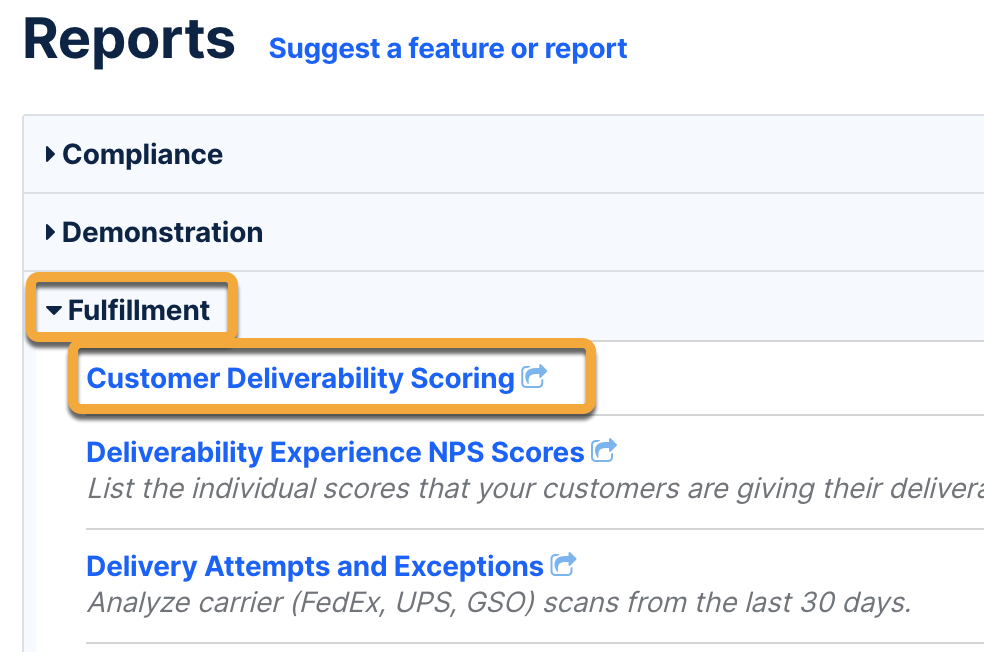This screenshot has height=652, width=984.
Task: Click empty header space right of Compliance label
Action: 600,155
